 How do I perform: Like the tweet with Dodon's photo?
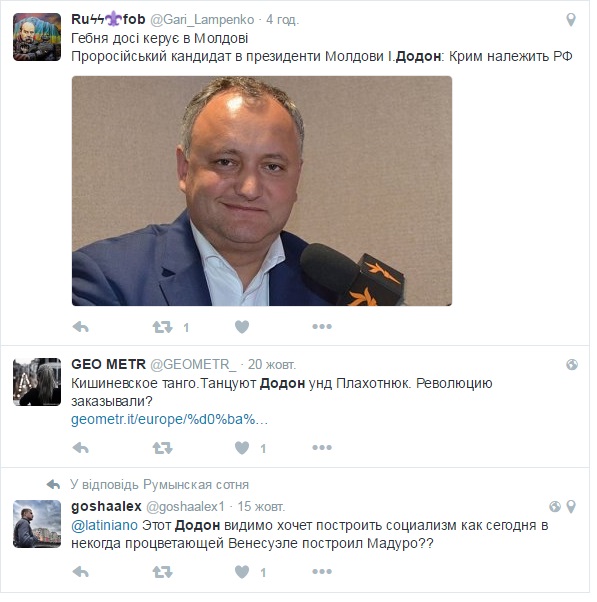pos(242,327)
